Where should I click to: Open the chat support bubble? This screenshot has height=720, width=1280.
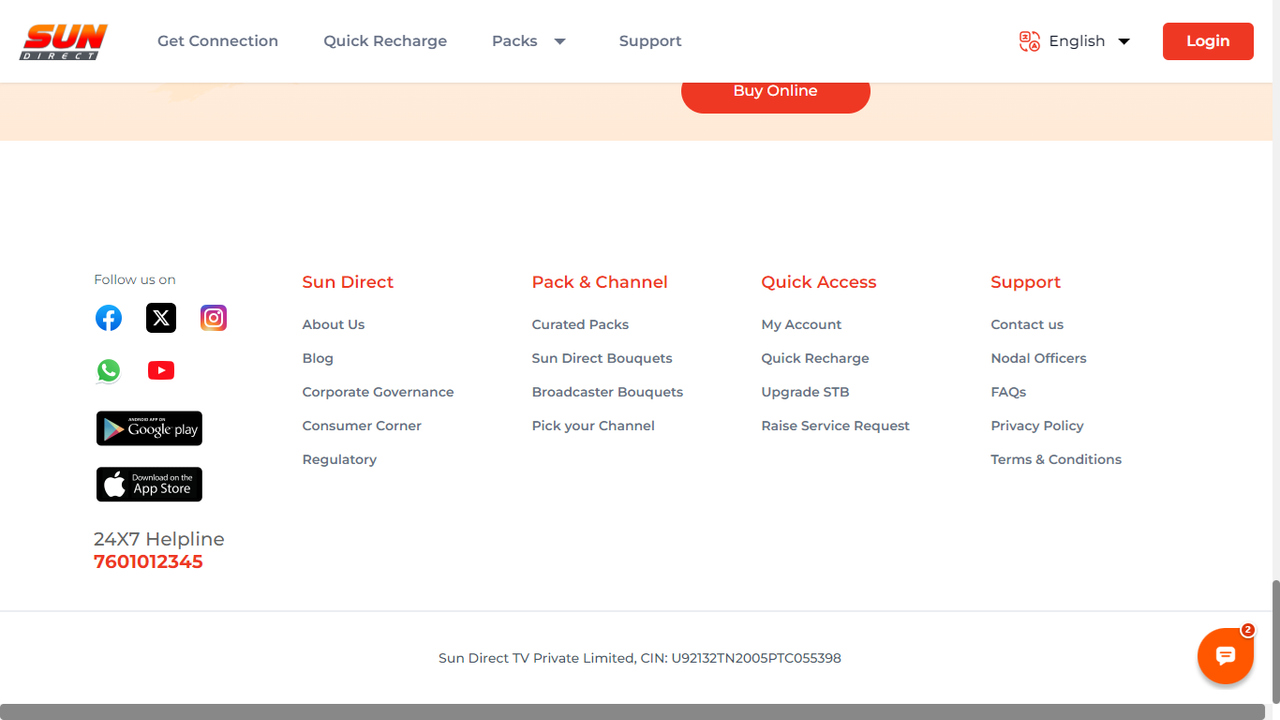click(x=1226, y=656)
